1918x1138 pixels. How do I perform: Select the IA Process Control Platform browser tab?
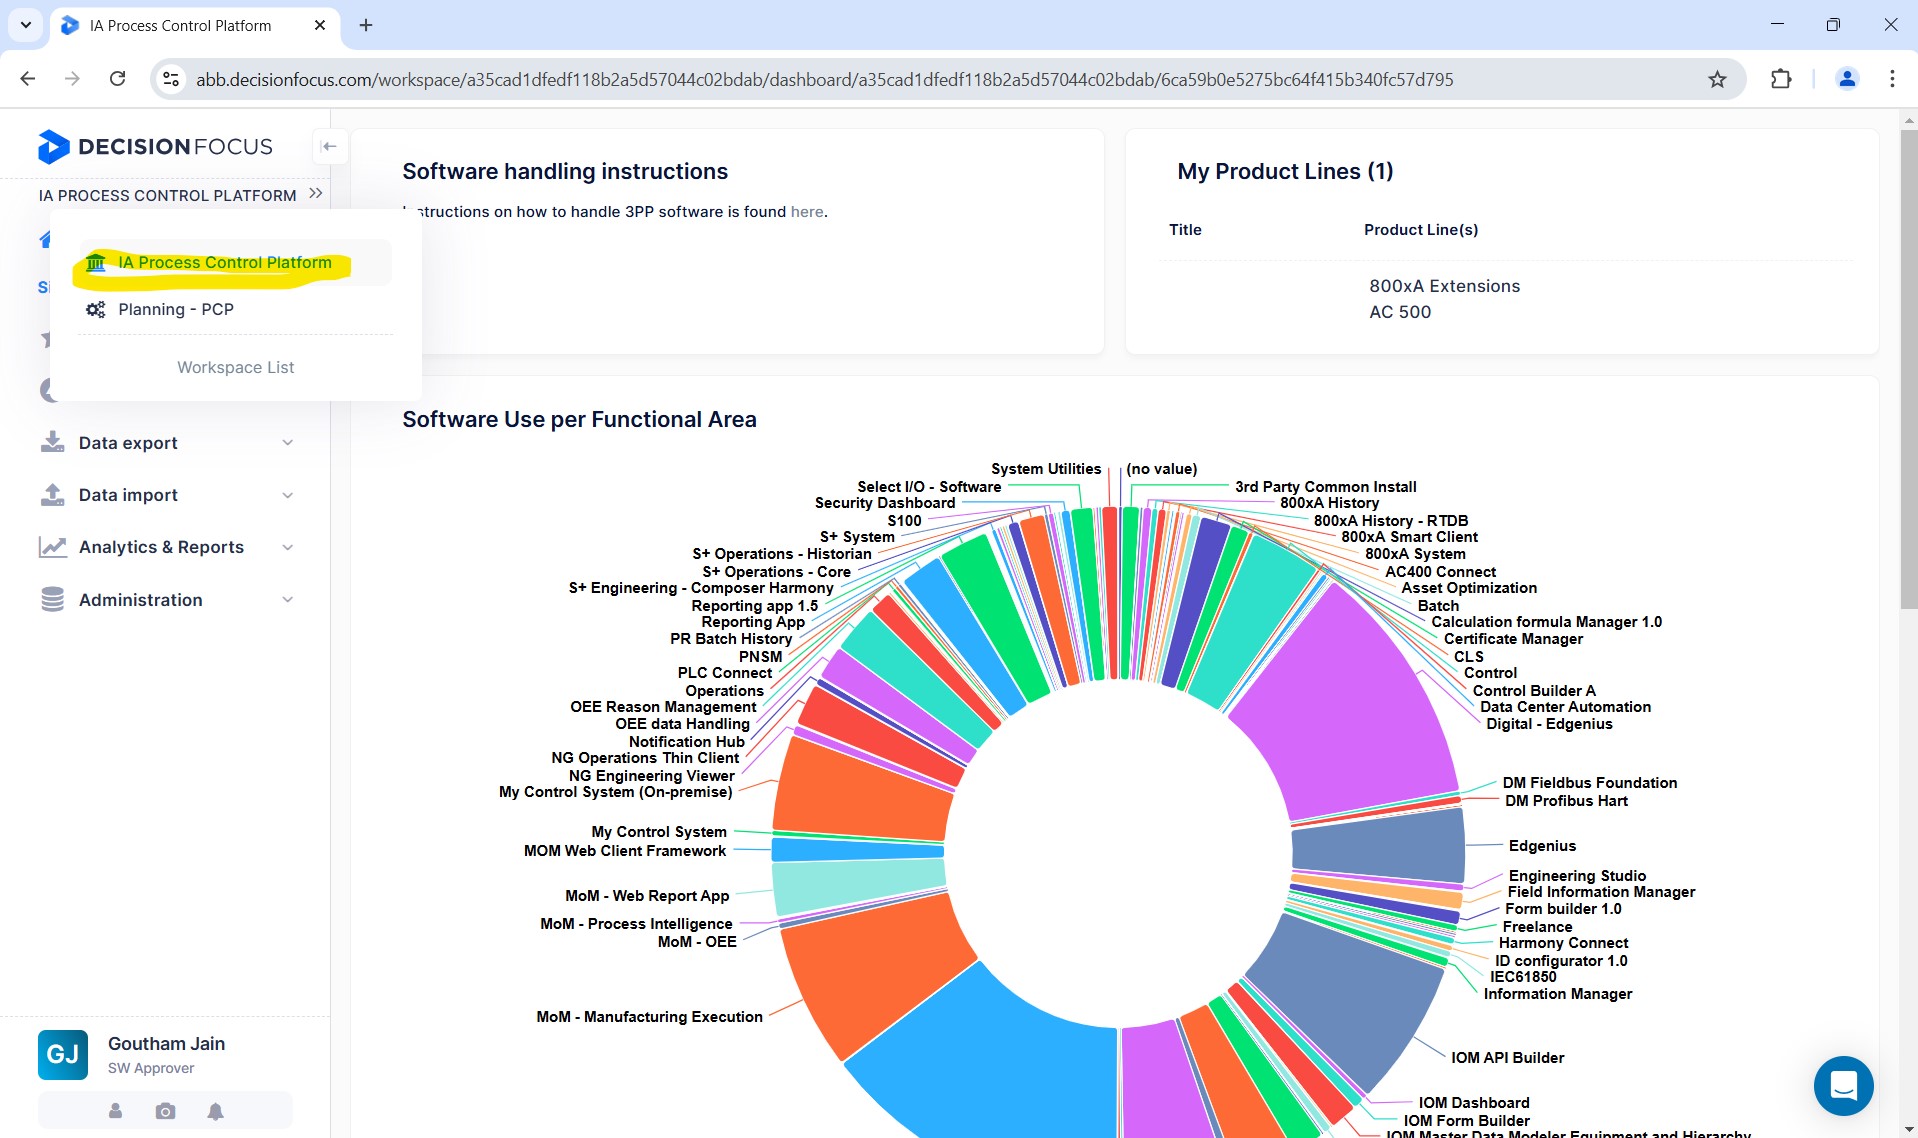coord(195,25)
